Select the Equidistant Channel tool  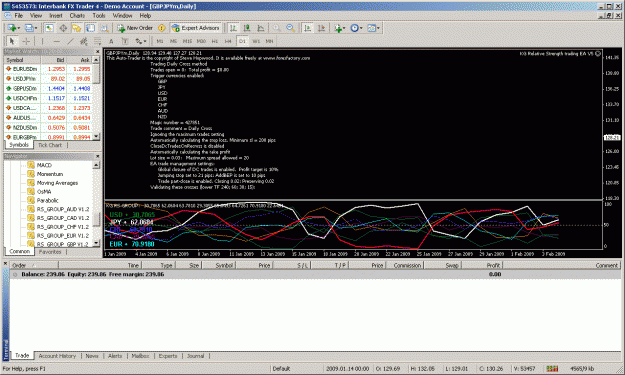[84, 41]
